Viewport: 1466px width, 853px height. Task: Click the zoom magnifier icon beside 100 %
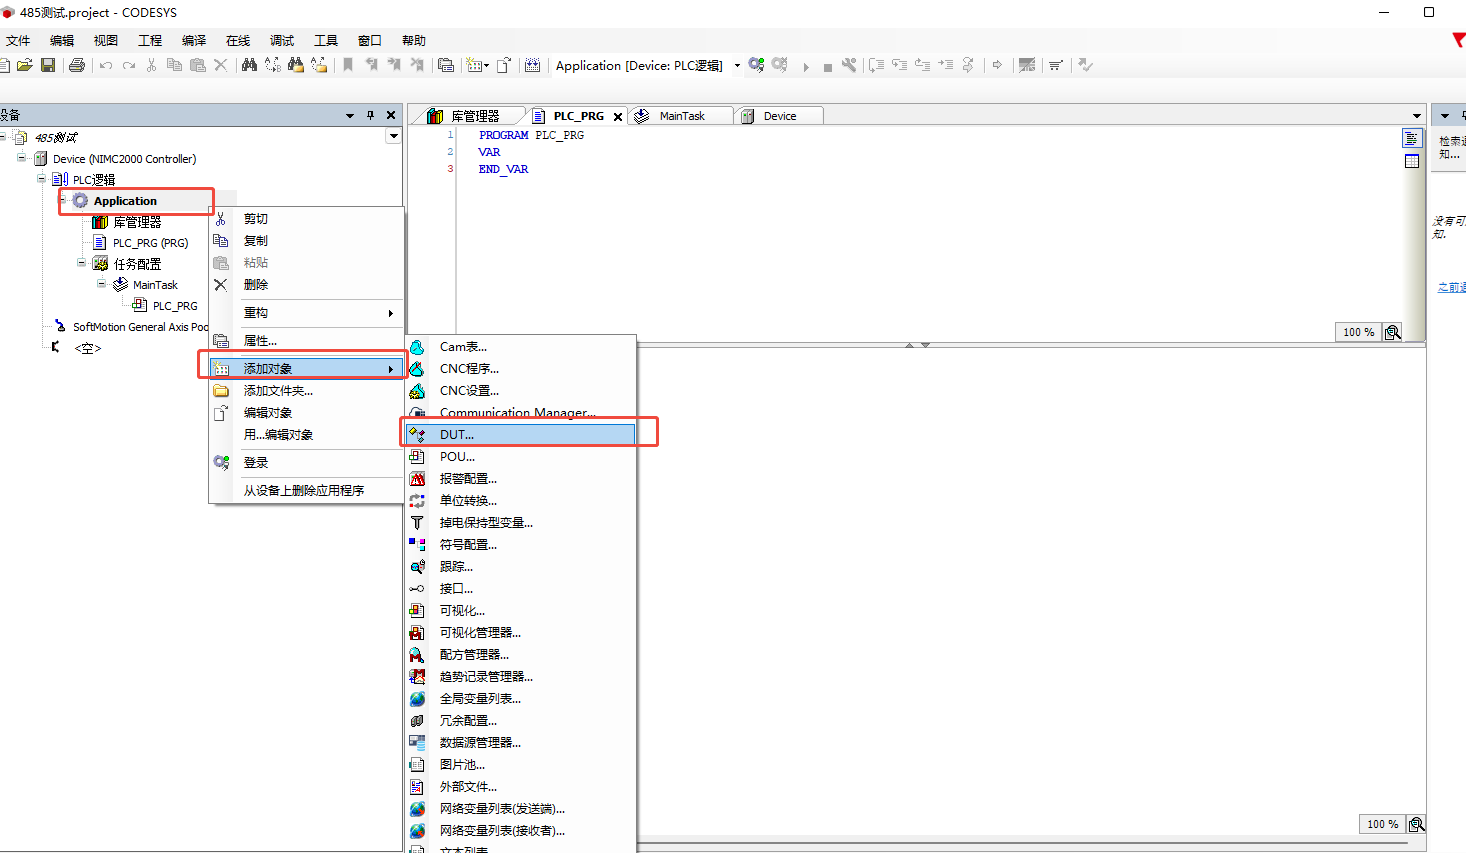point(1393,332)
